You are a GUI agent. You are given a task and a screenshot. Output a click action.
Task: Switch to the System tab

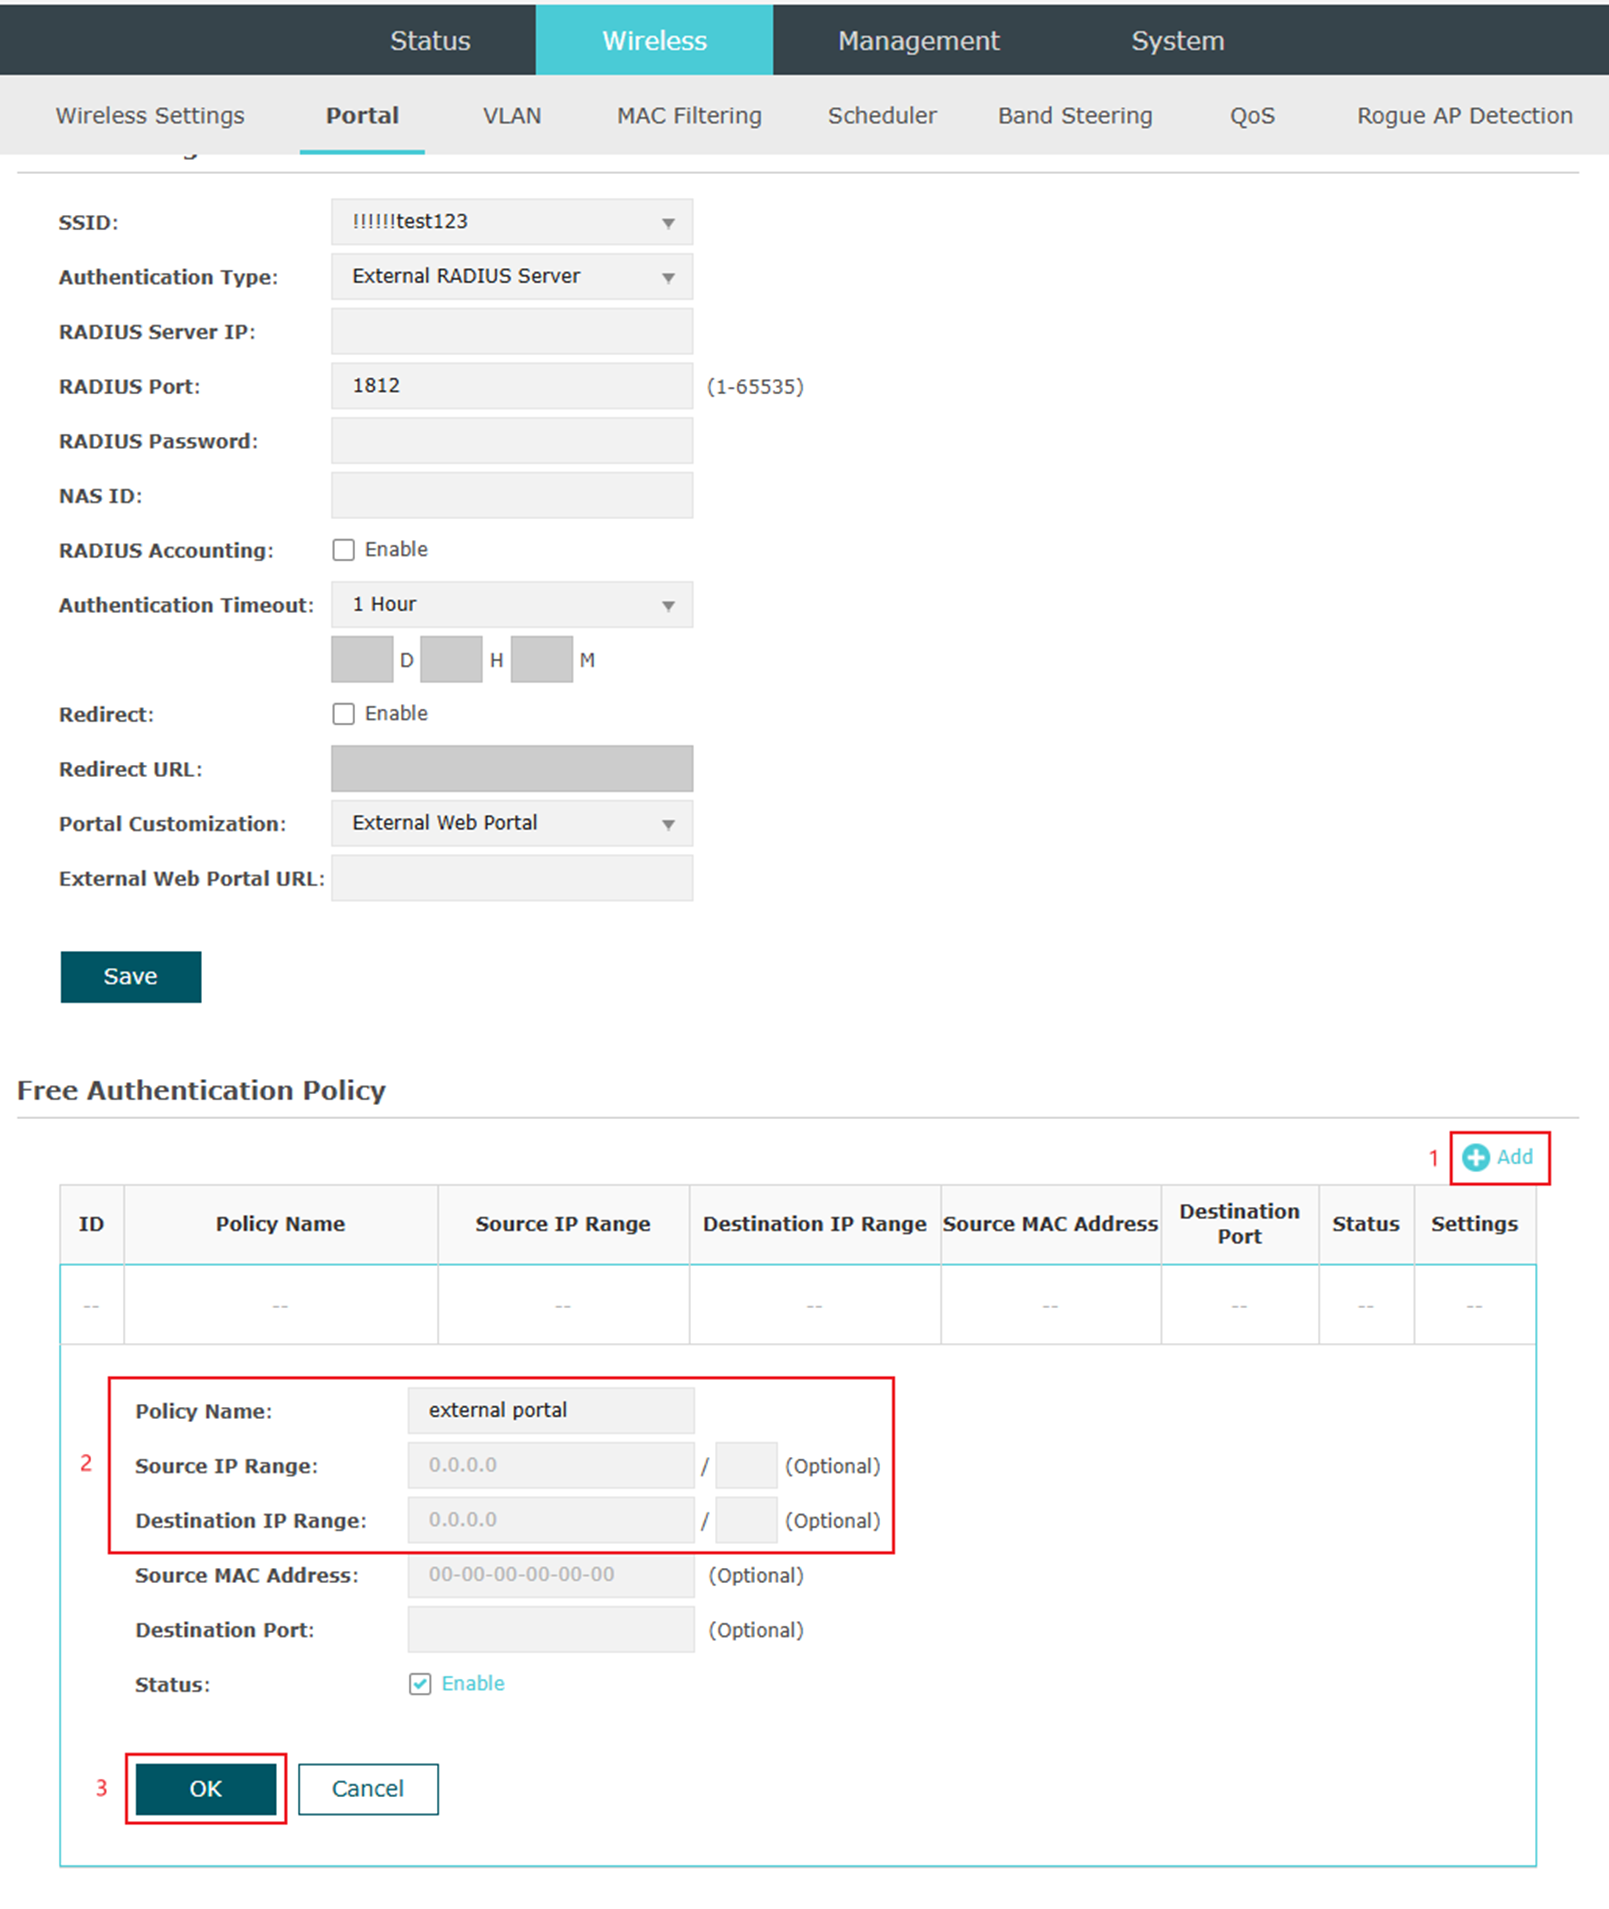[x=1177, y=40]
